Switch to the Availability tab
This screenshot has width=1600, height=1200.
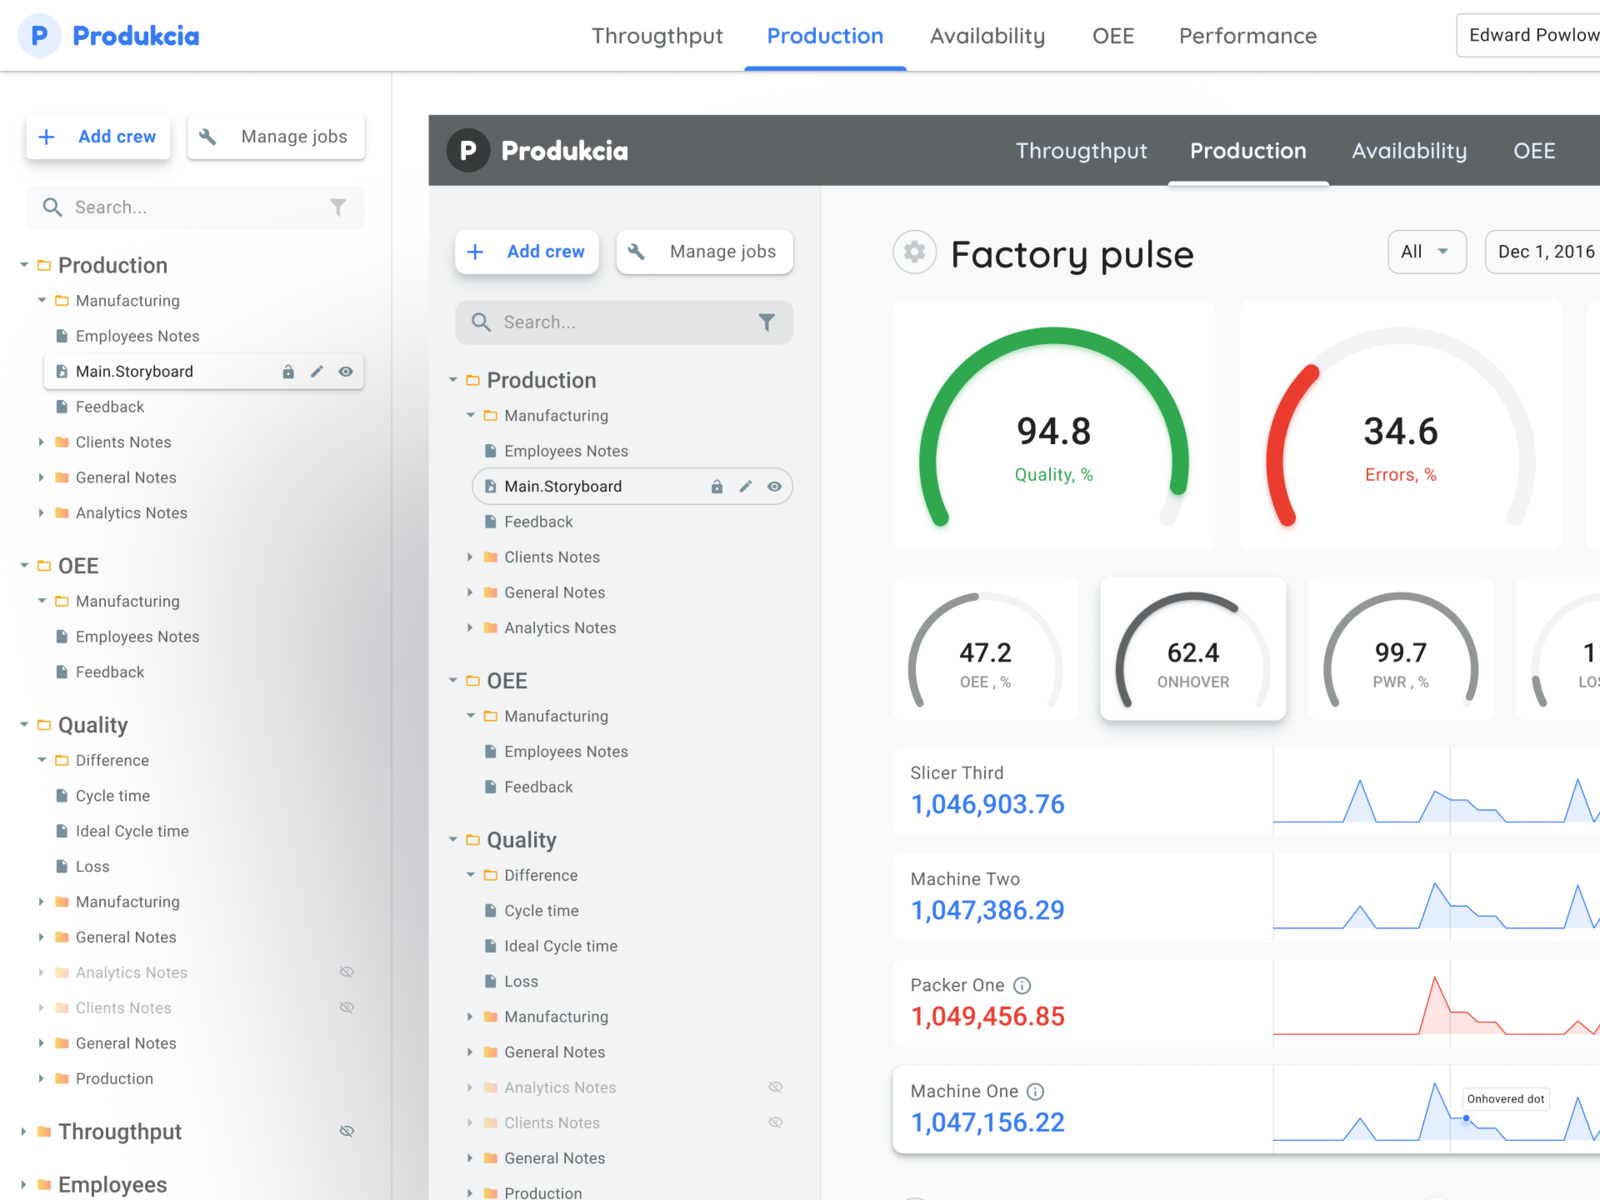988,35
